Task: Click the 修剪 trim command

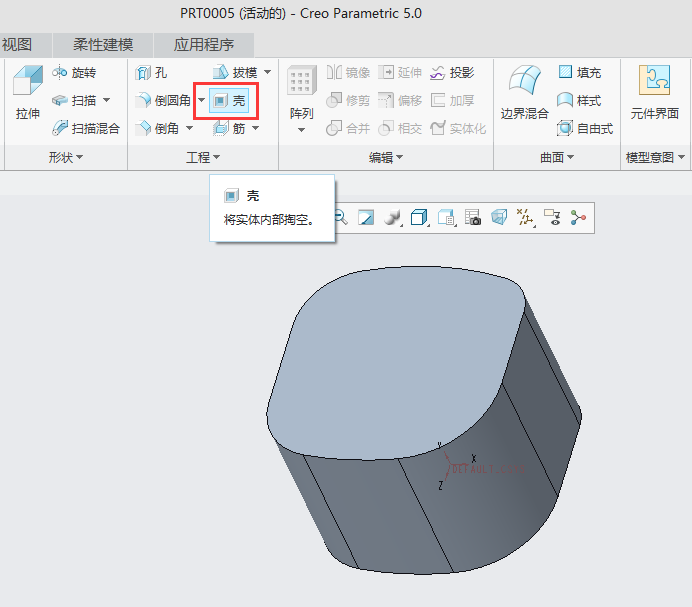Action: coord(348,101)
